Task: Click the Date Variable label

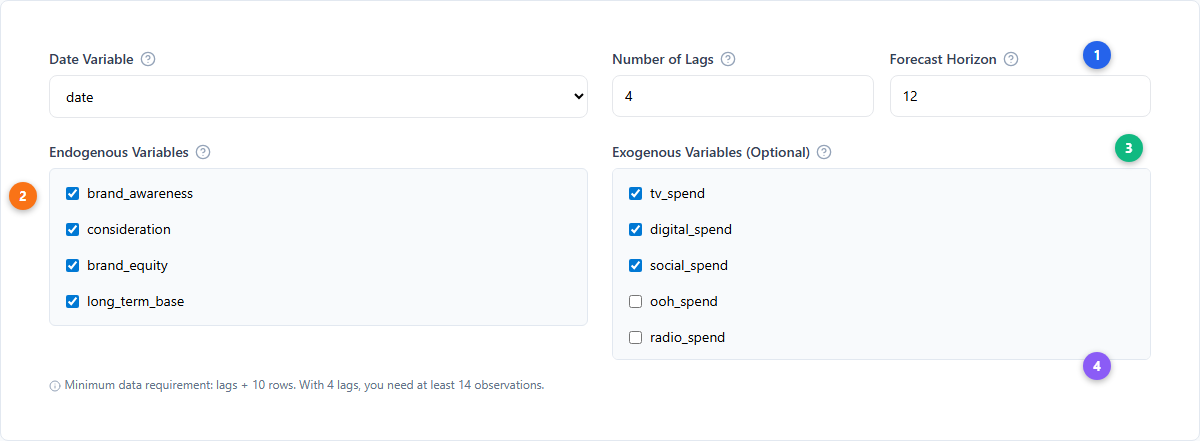Action: coord(91,59)
